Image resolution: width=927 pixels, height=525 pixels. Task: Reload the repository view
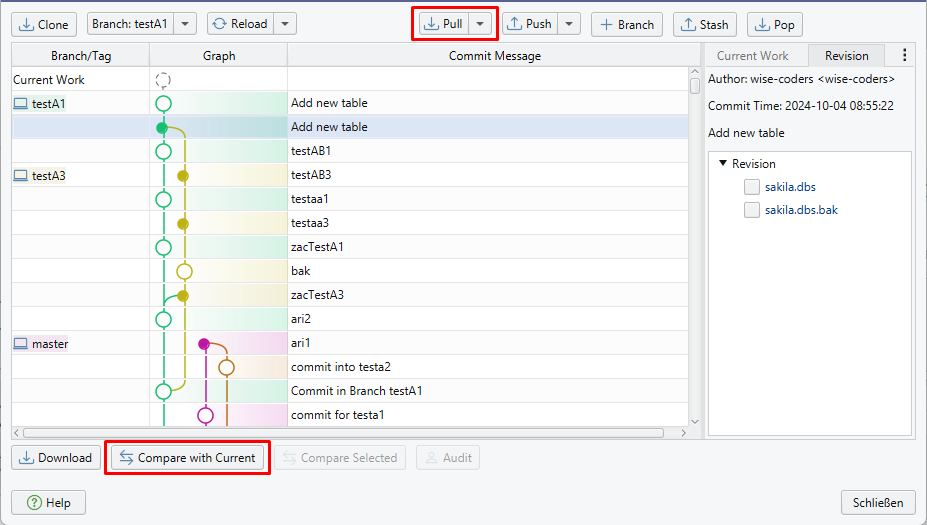point(240,24)
